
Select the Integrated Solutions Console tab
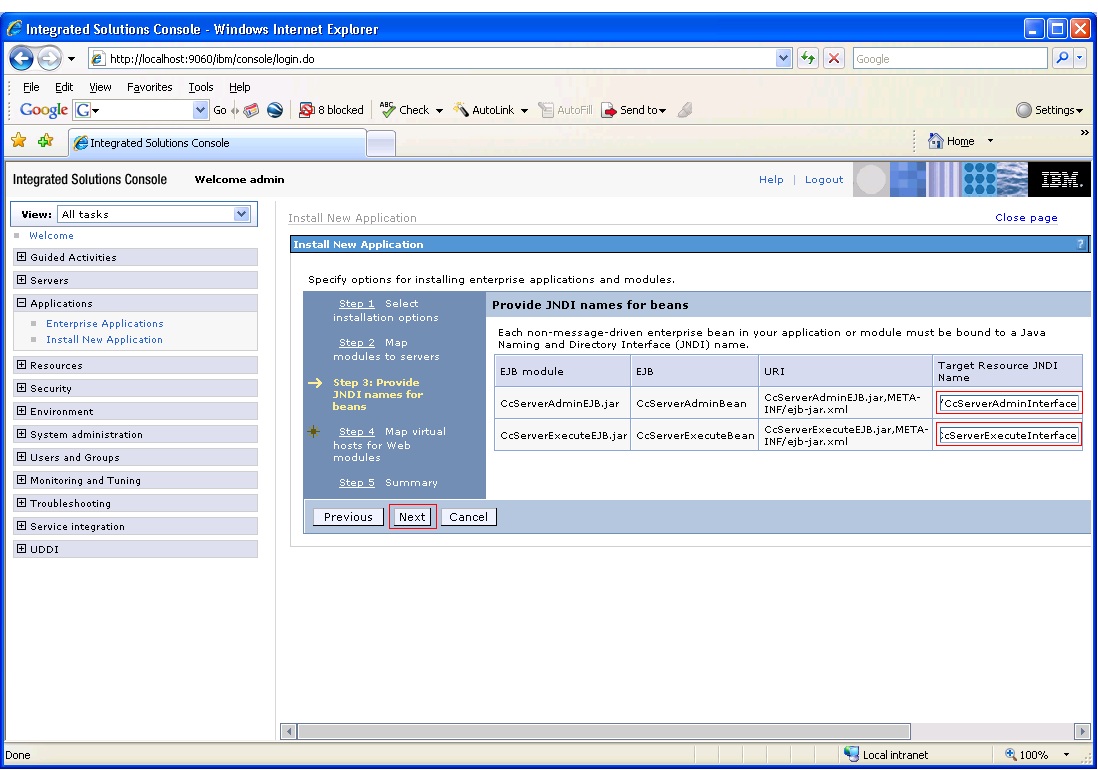[x=218, y=143]
